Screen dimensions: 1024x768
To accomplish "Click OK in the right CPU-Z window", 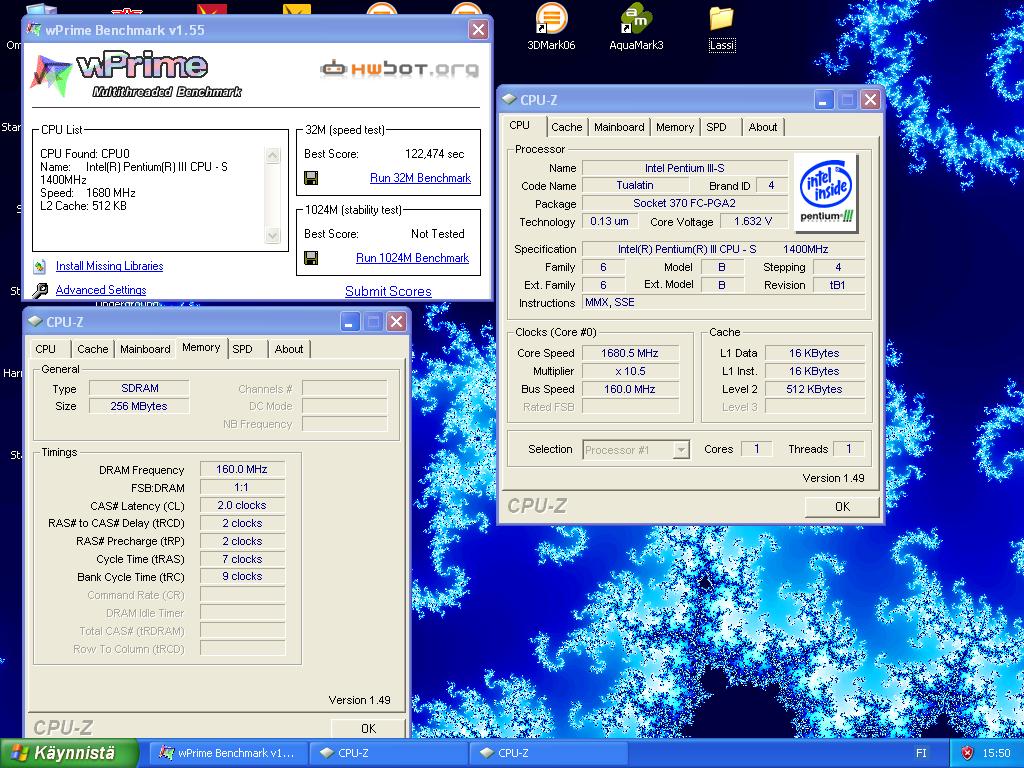I will [842, 506].
